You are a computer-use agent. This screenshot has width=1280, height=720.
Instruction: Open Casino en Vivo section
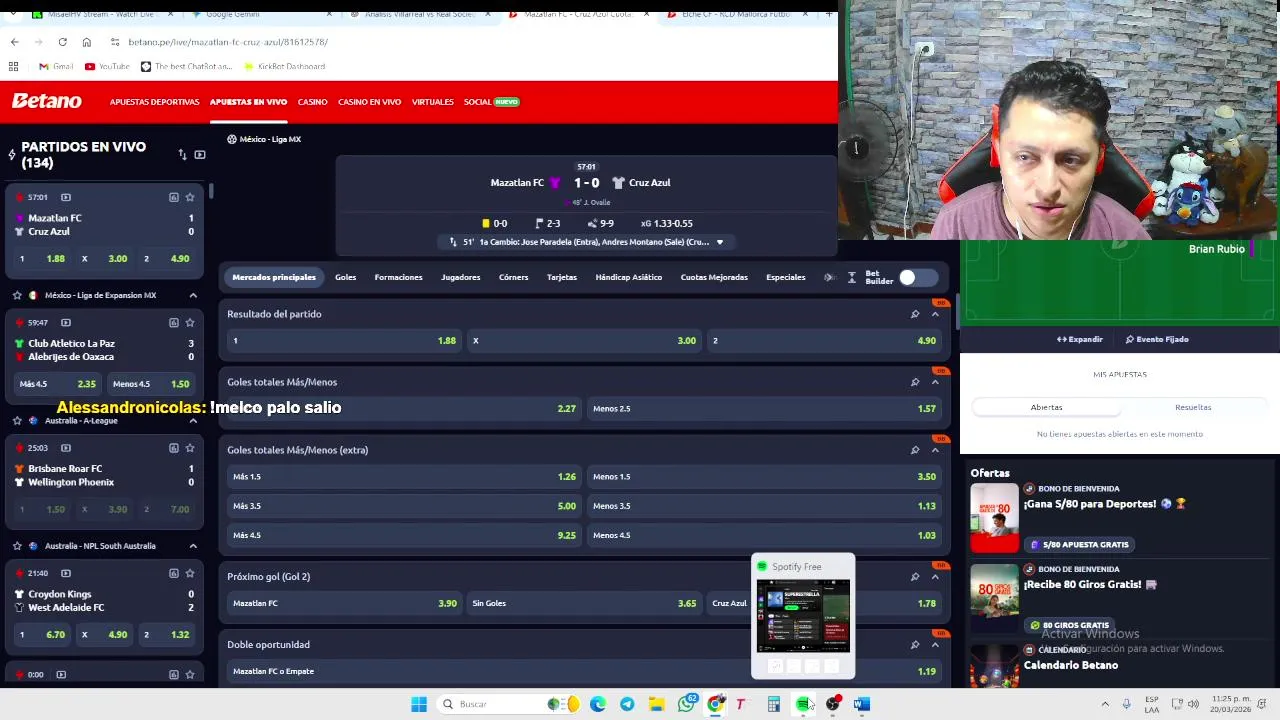click(369, 102)
